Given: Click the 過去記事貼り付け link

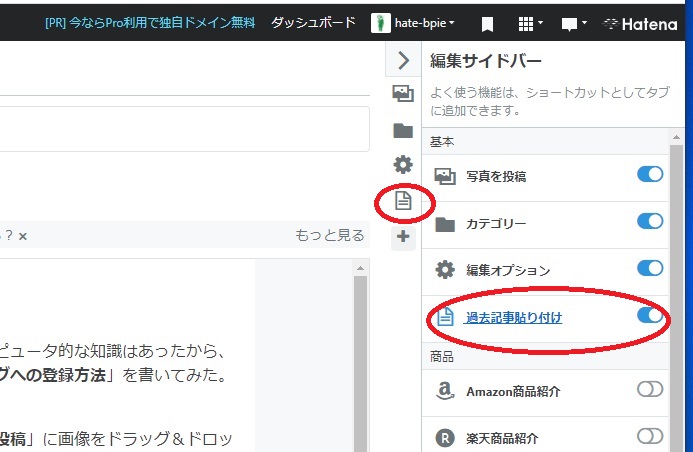Looking at the screenshot, I should point(514,318).
